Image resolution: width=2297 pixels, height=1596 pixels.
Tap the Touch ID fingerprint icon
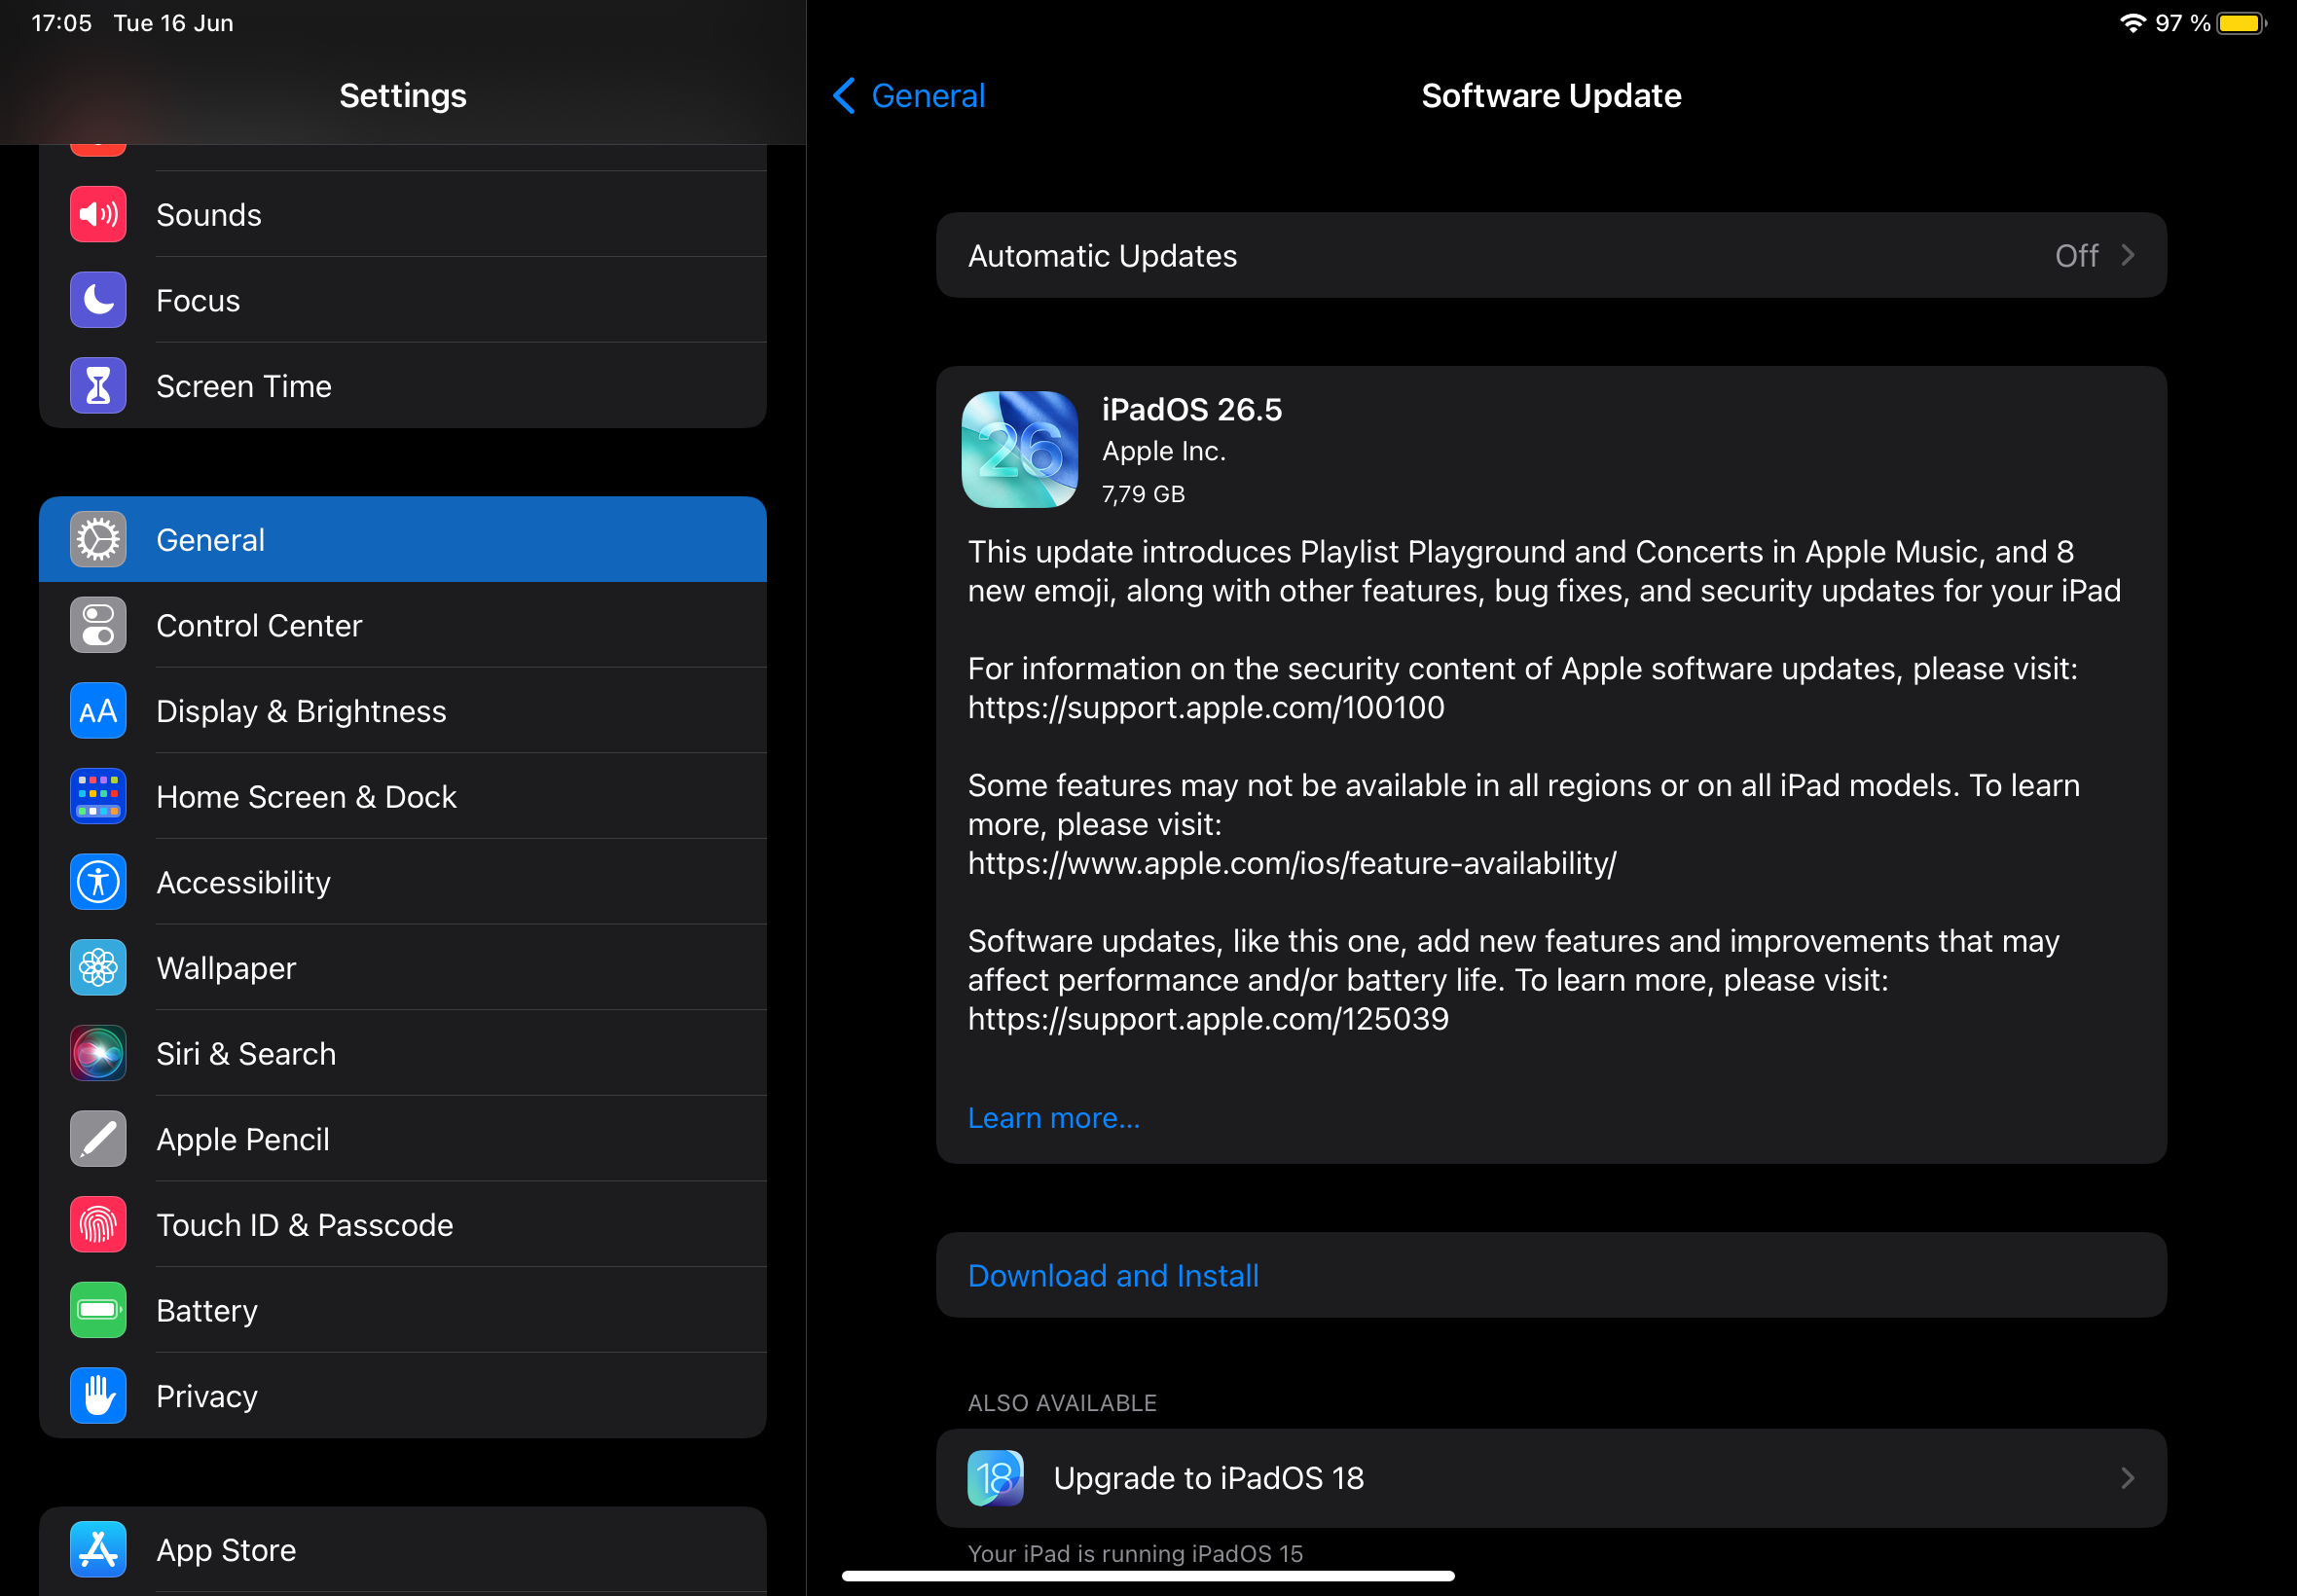click(98, 1225)
